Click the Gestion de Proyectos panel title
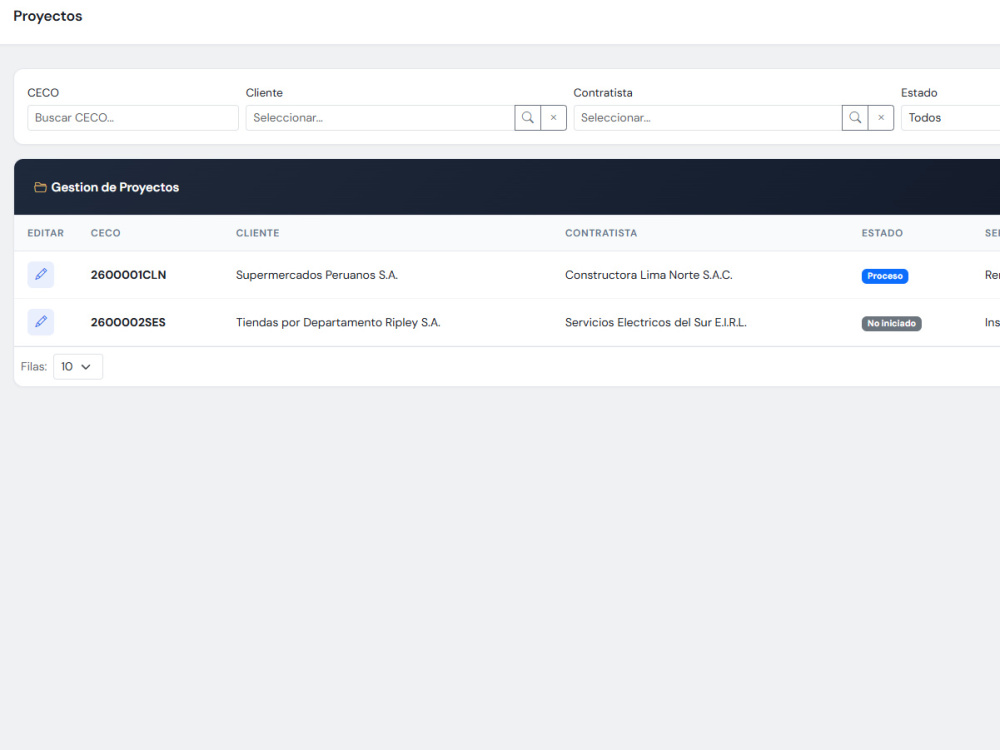Image resolution: width=1000 pixels, height=750 pixels. click(115, 188)
